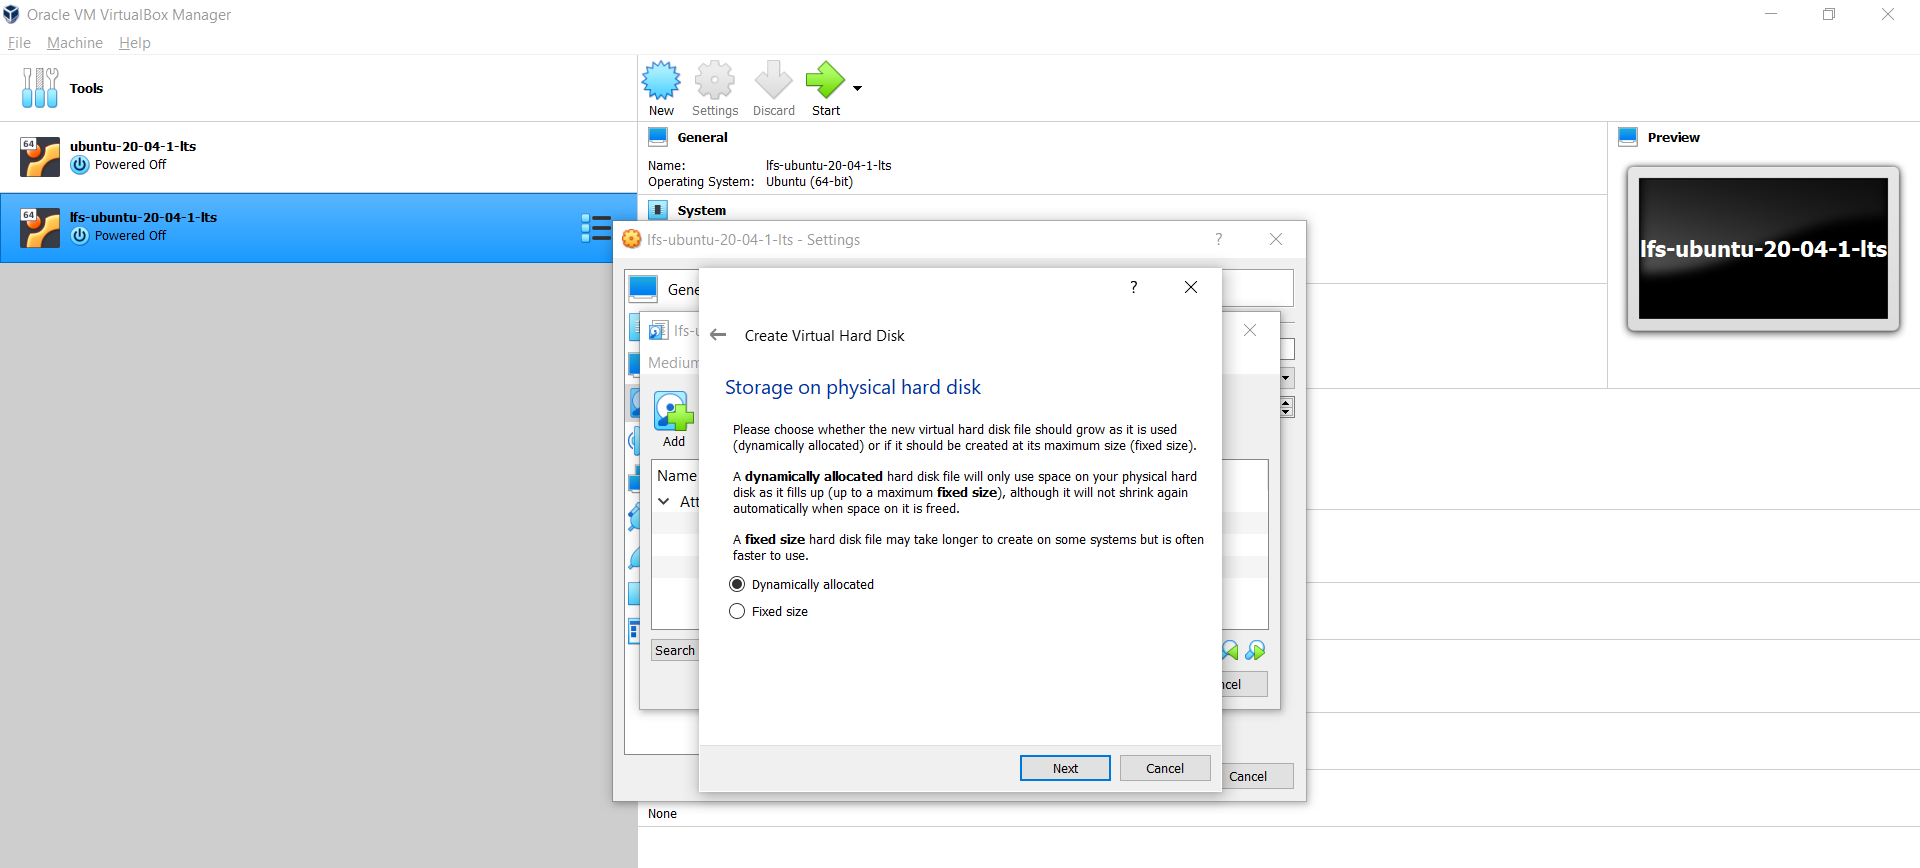Click the Discard toolbar icon
Viewport: 1920px width, 868px height.
click(x=774, y=89)
